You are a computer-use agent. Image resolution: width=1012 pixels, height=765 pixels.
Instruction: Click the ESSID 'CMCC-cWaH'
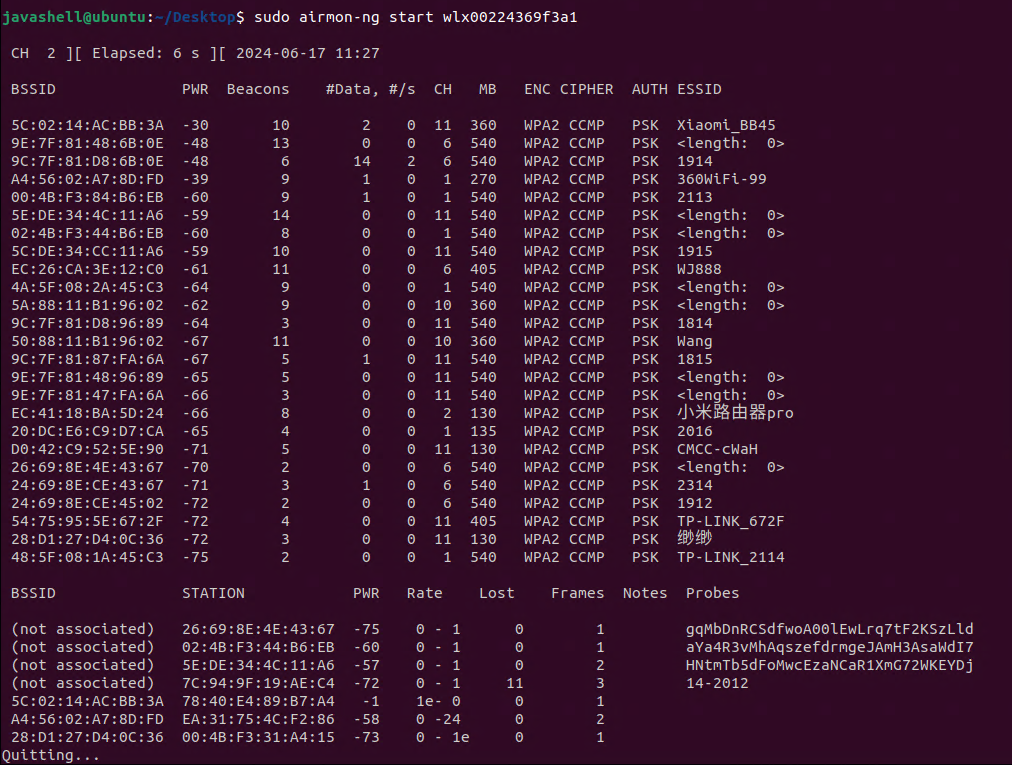[717, 449]
